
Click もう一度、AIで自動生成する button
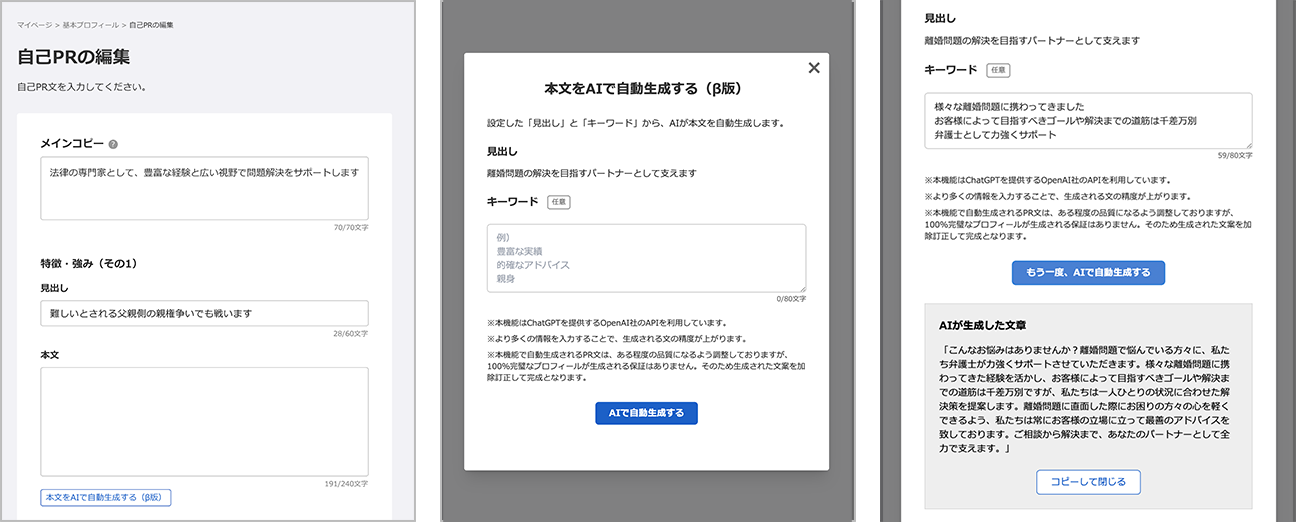click(x=1088, y=272)
